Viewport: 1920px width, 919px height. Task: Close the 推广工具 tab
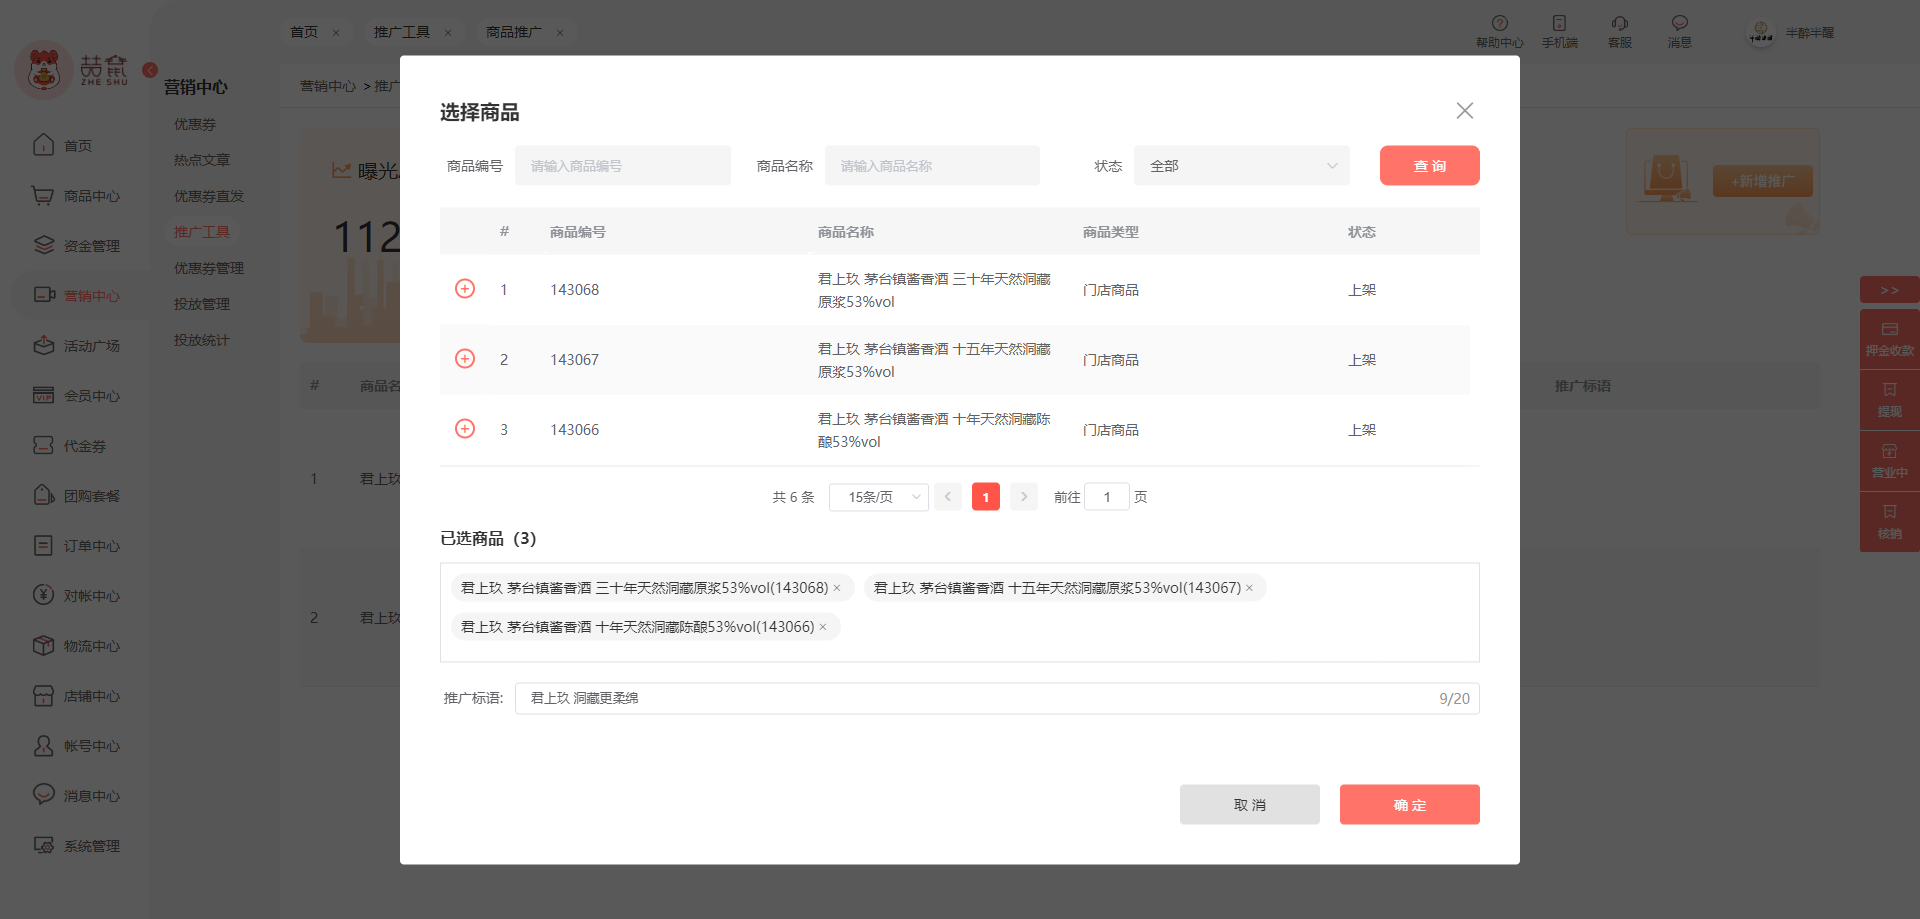click(448, 33)
